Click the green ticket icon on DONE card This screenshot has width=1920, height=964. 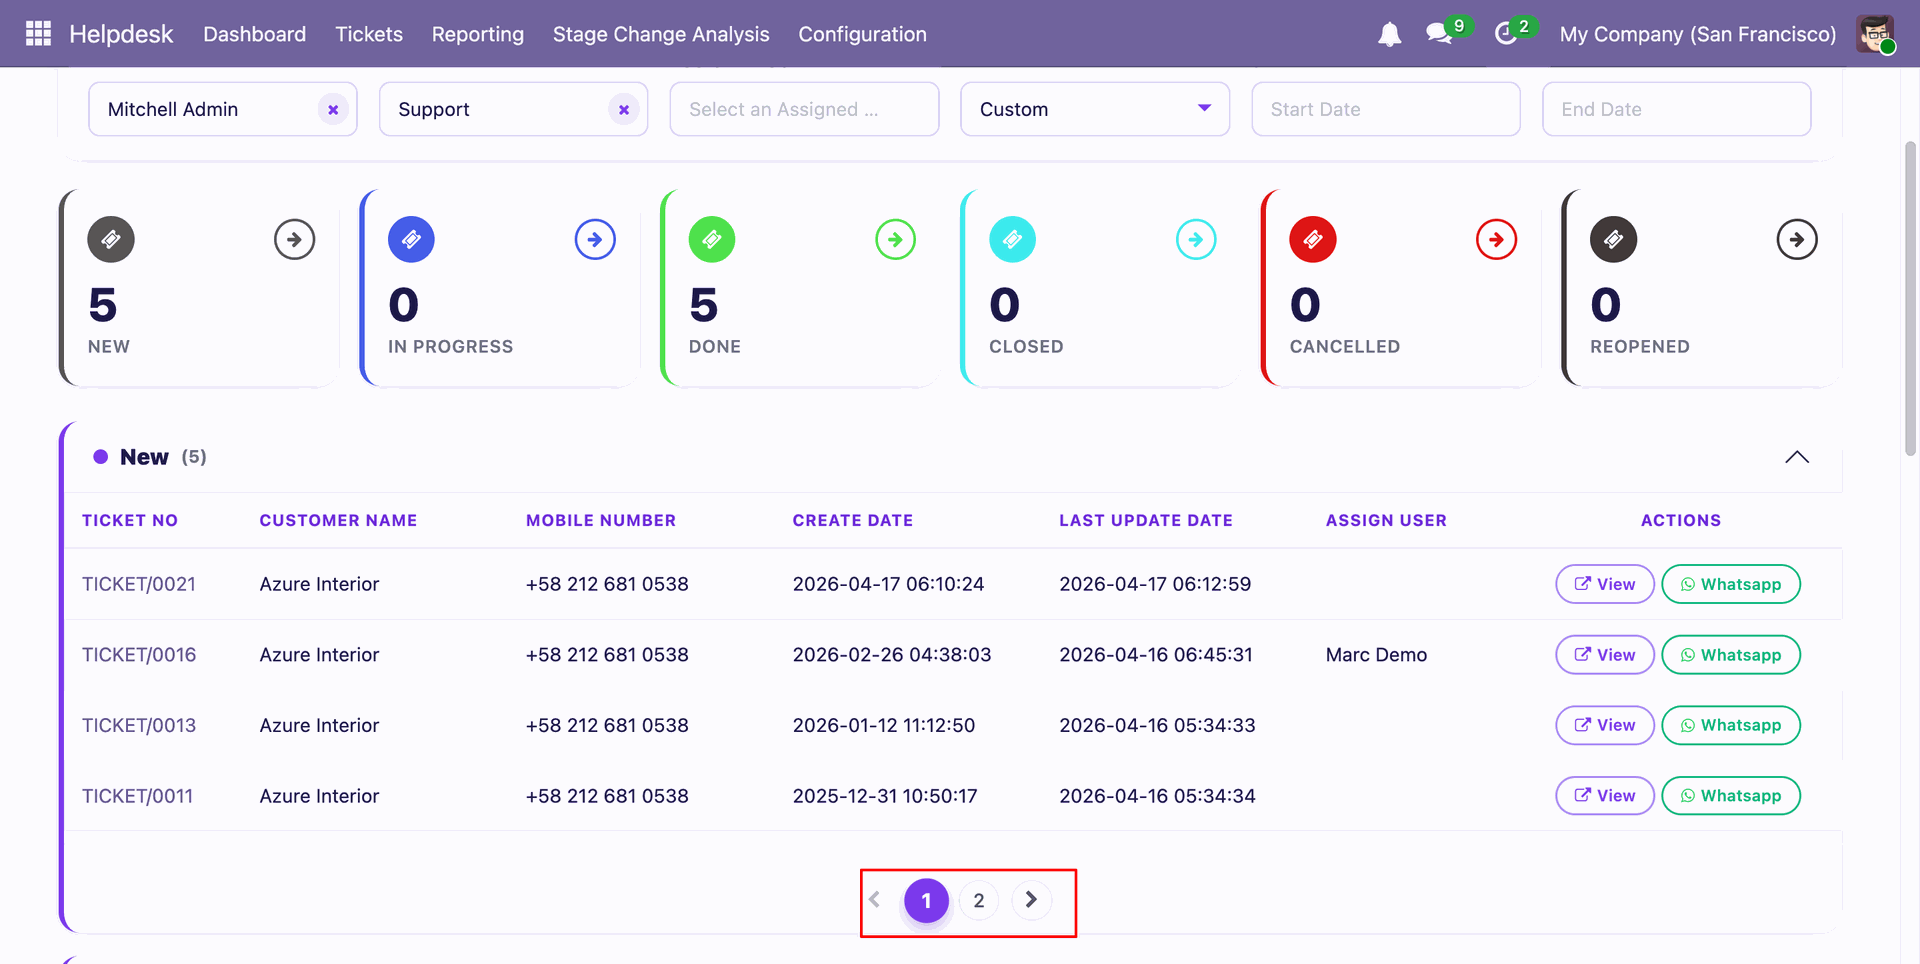coord(712,239)
